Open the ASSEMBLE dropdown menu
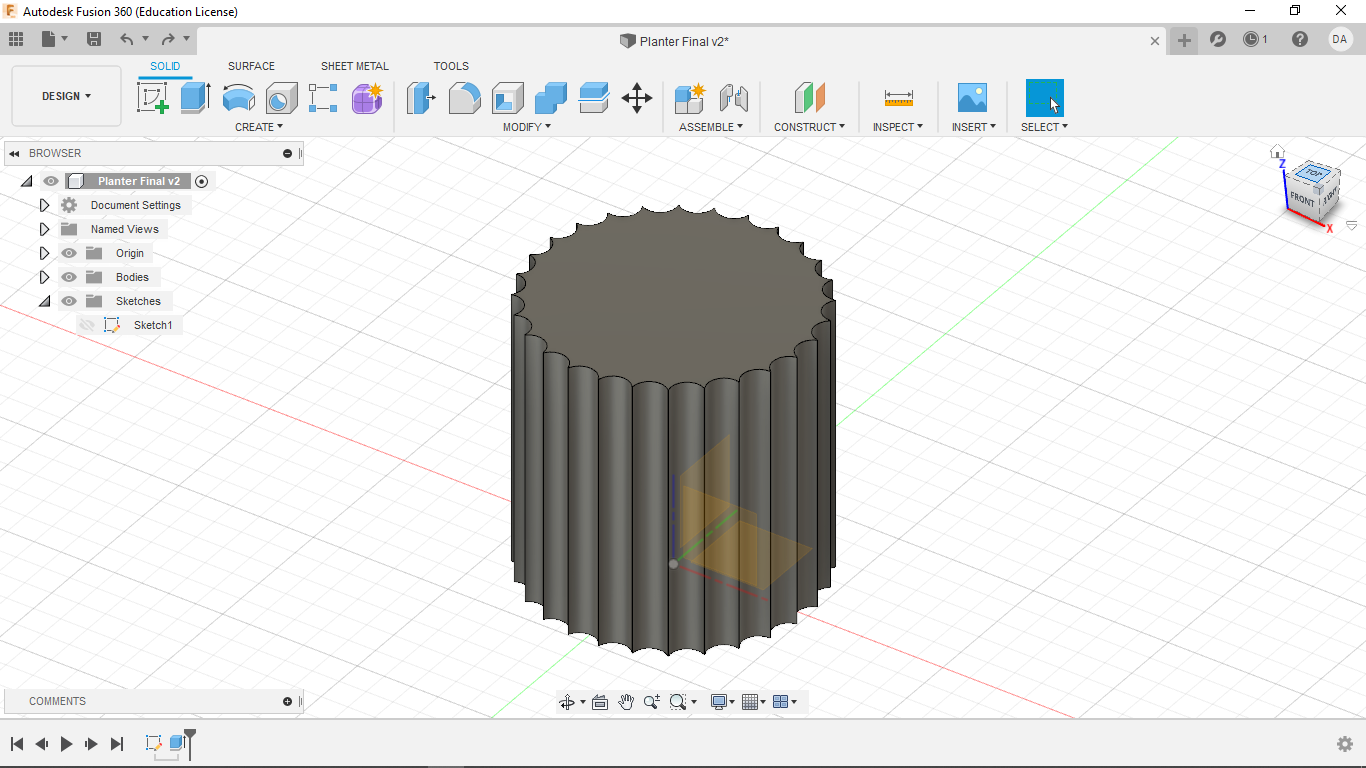The image size is (1366, 768). click(x=711, y=127)
